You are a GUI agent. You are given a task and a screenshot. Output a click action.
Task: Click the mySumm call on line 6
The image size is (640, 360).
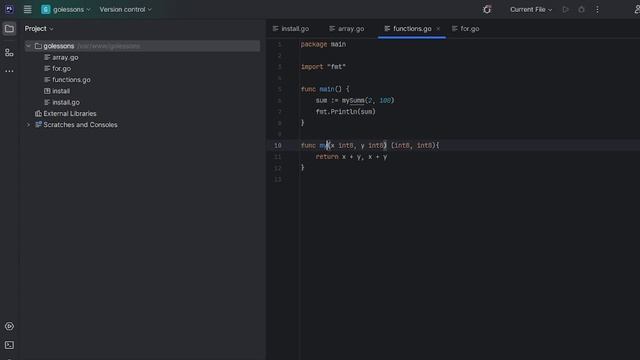click(353, 100)
